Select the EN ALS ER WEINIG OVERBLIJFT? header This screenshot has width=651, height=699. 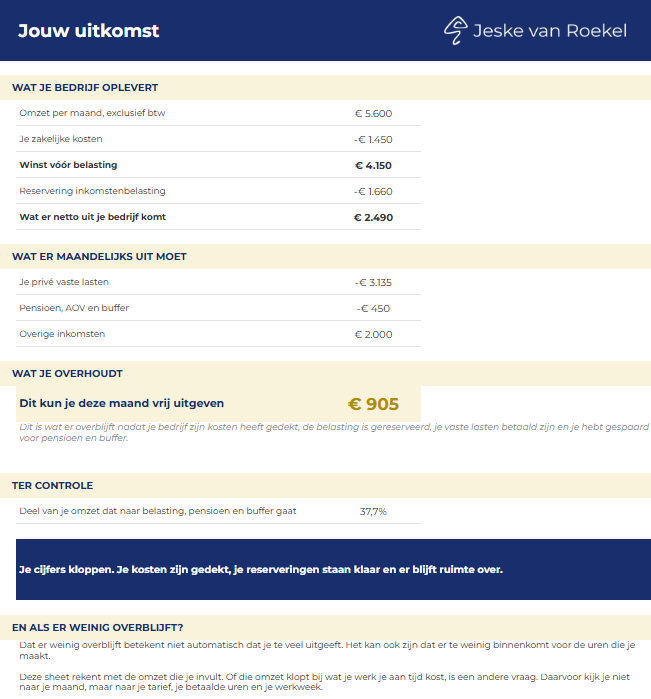point(97,628)
